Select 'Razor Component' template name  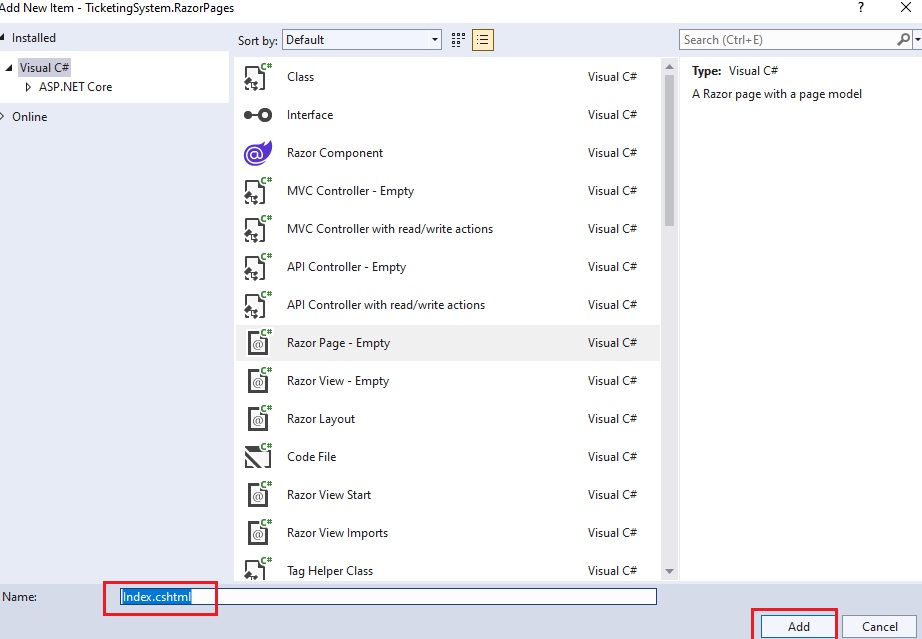(x=335, y=153)
